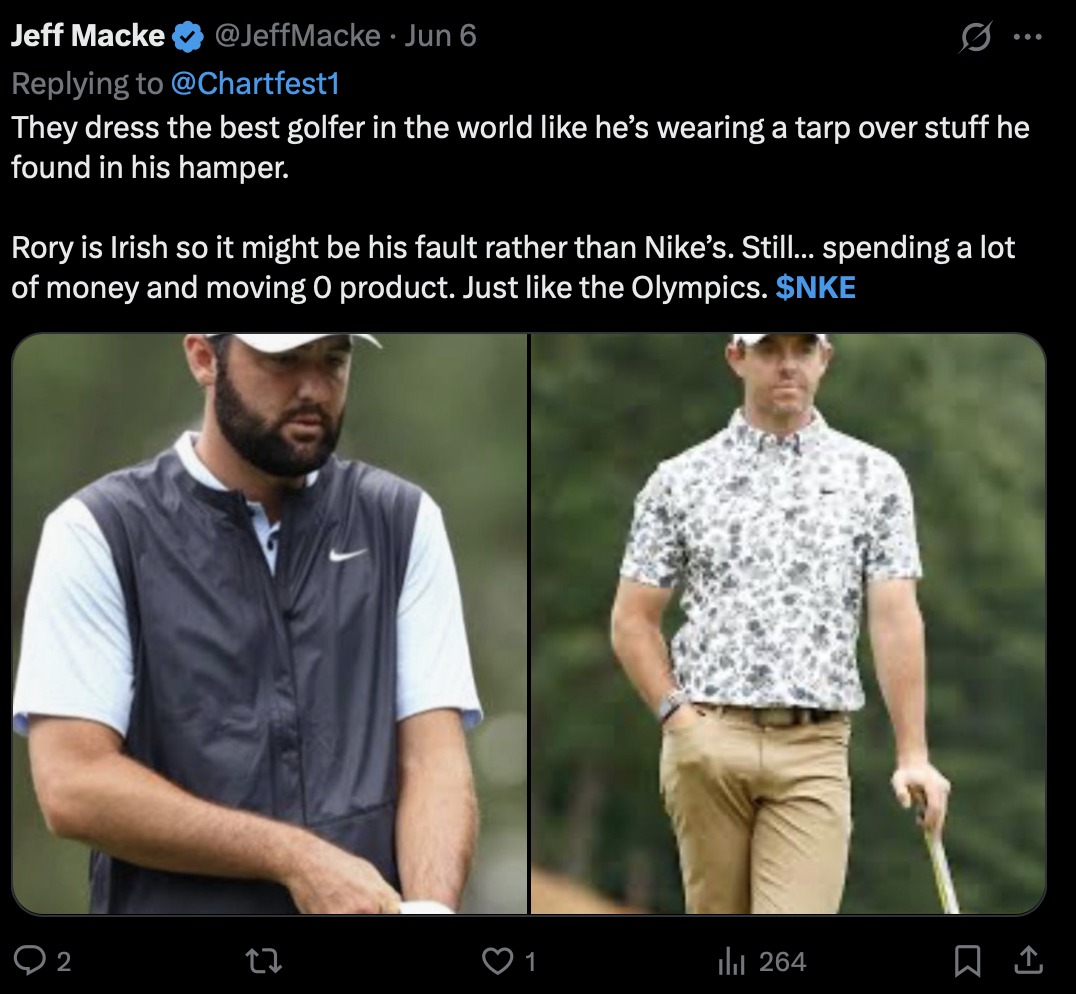Open the left photo of golfer in vest

point(269,624)
